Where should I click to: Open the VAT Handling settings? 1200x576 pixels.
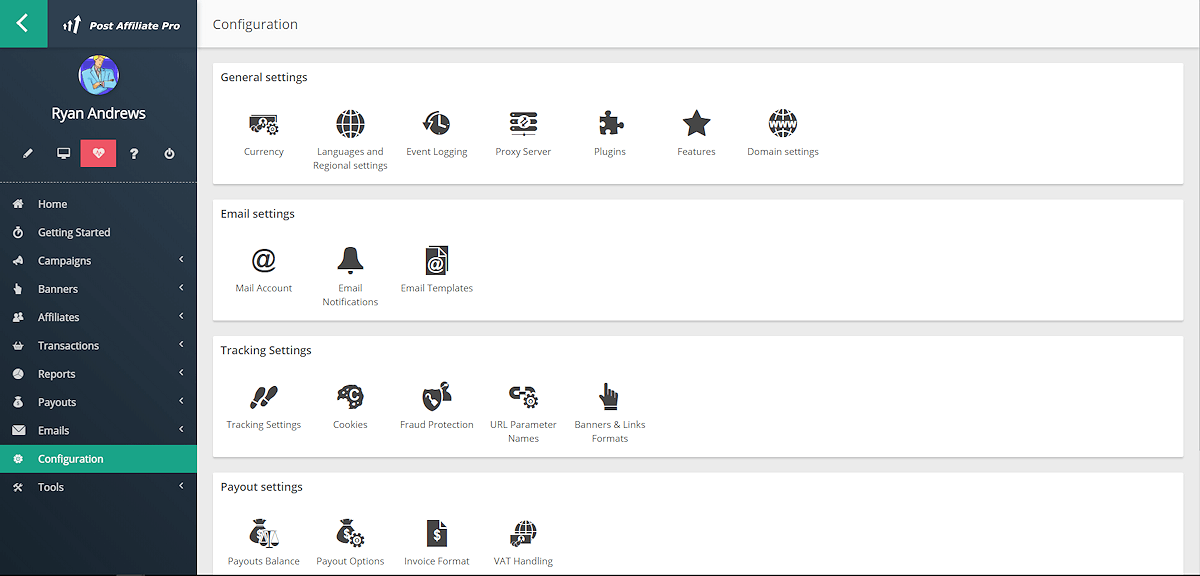523,543
